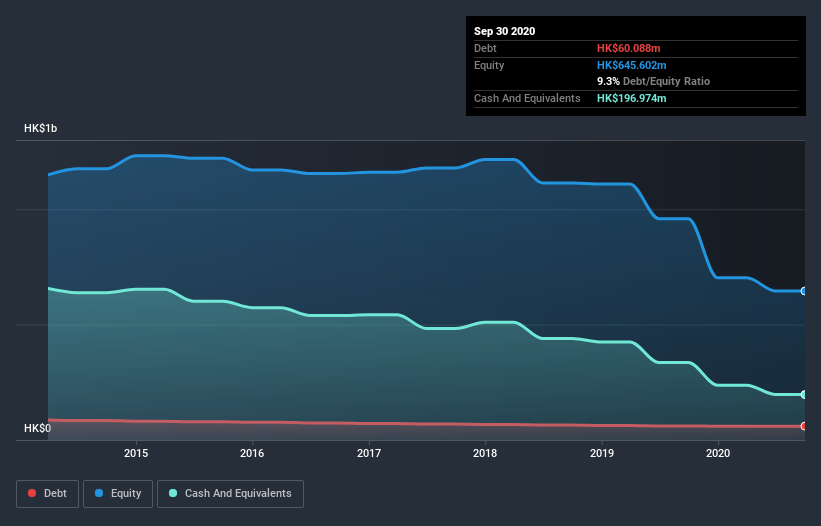
Task: Toggle the Debt series in the legend
Action: [47, 494]
